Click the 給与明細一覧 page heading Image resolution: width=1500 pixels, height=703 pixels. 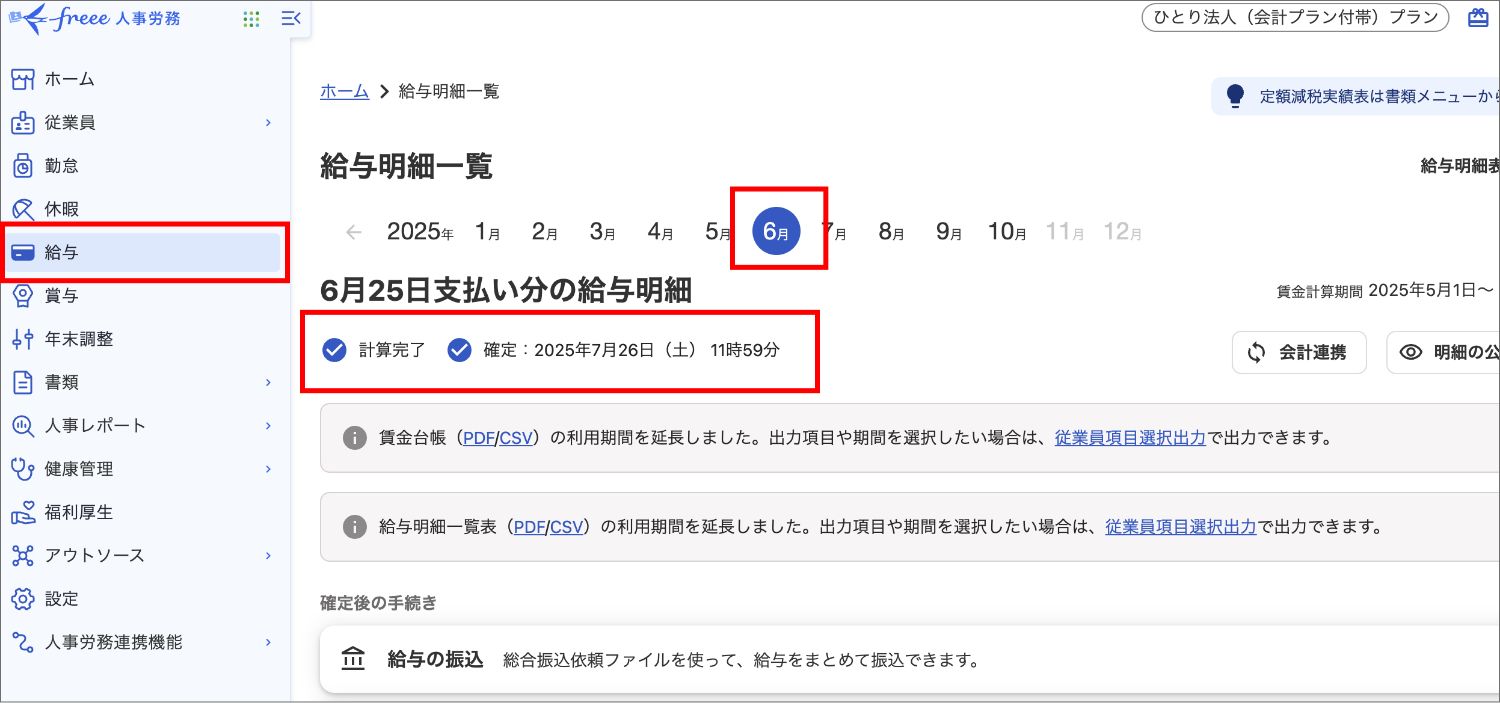coord(406,167)
